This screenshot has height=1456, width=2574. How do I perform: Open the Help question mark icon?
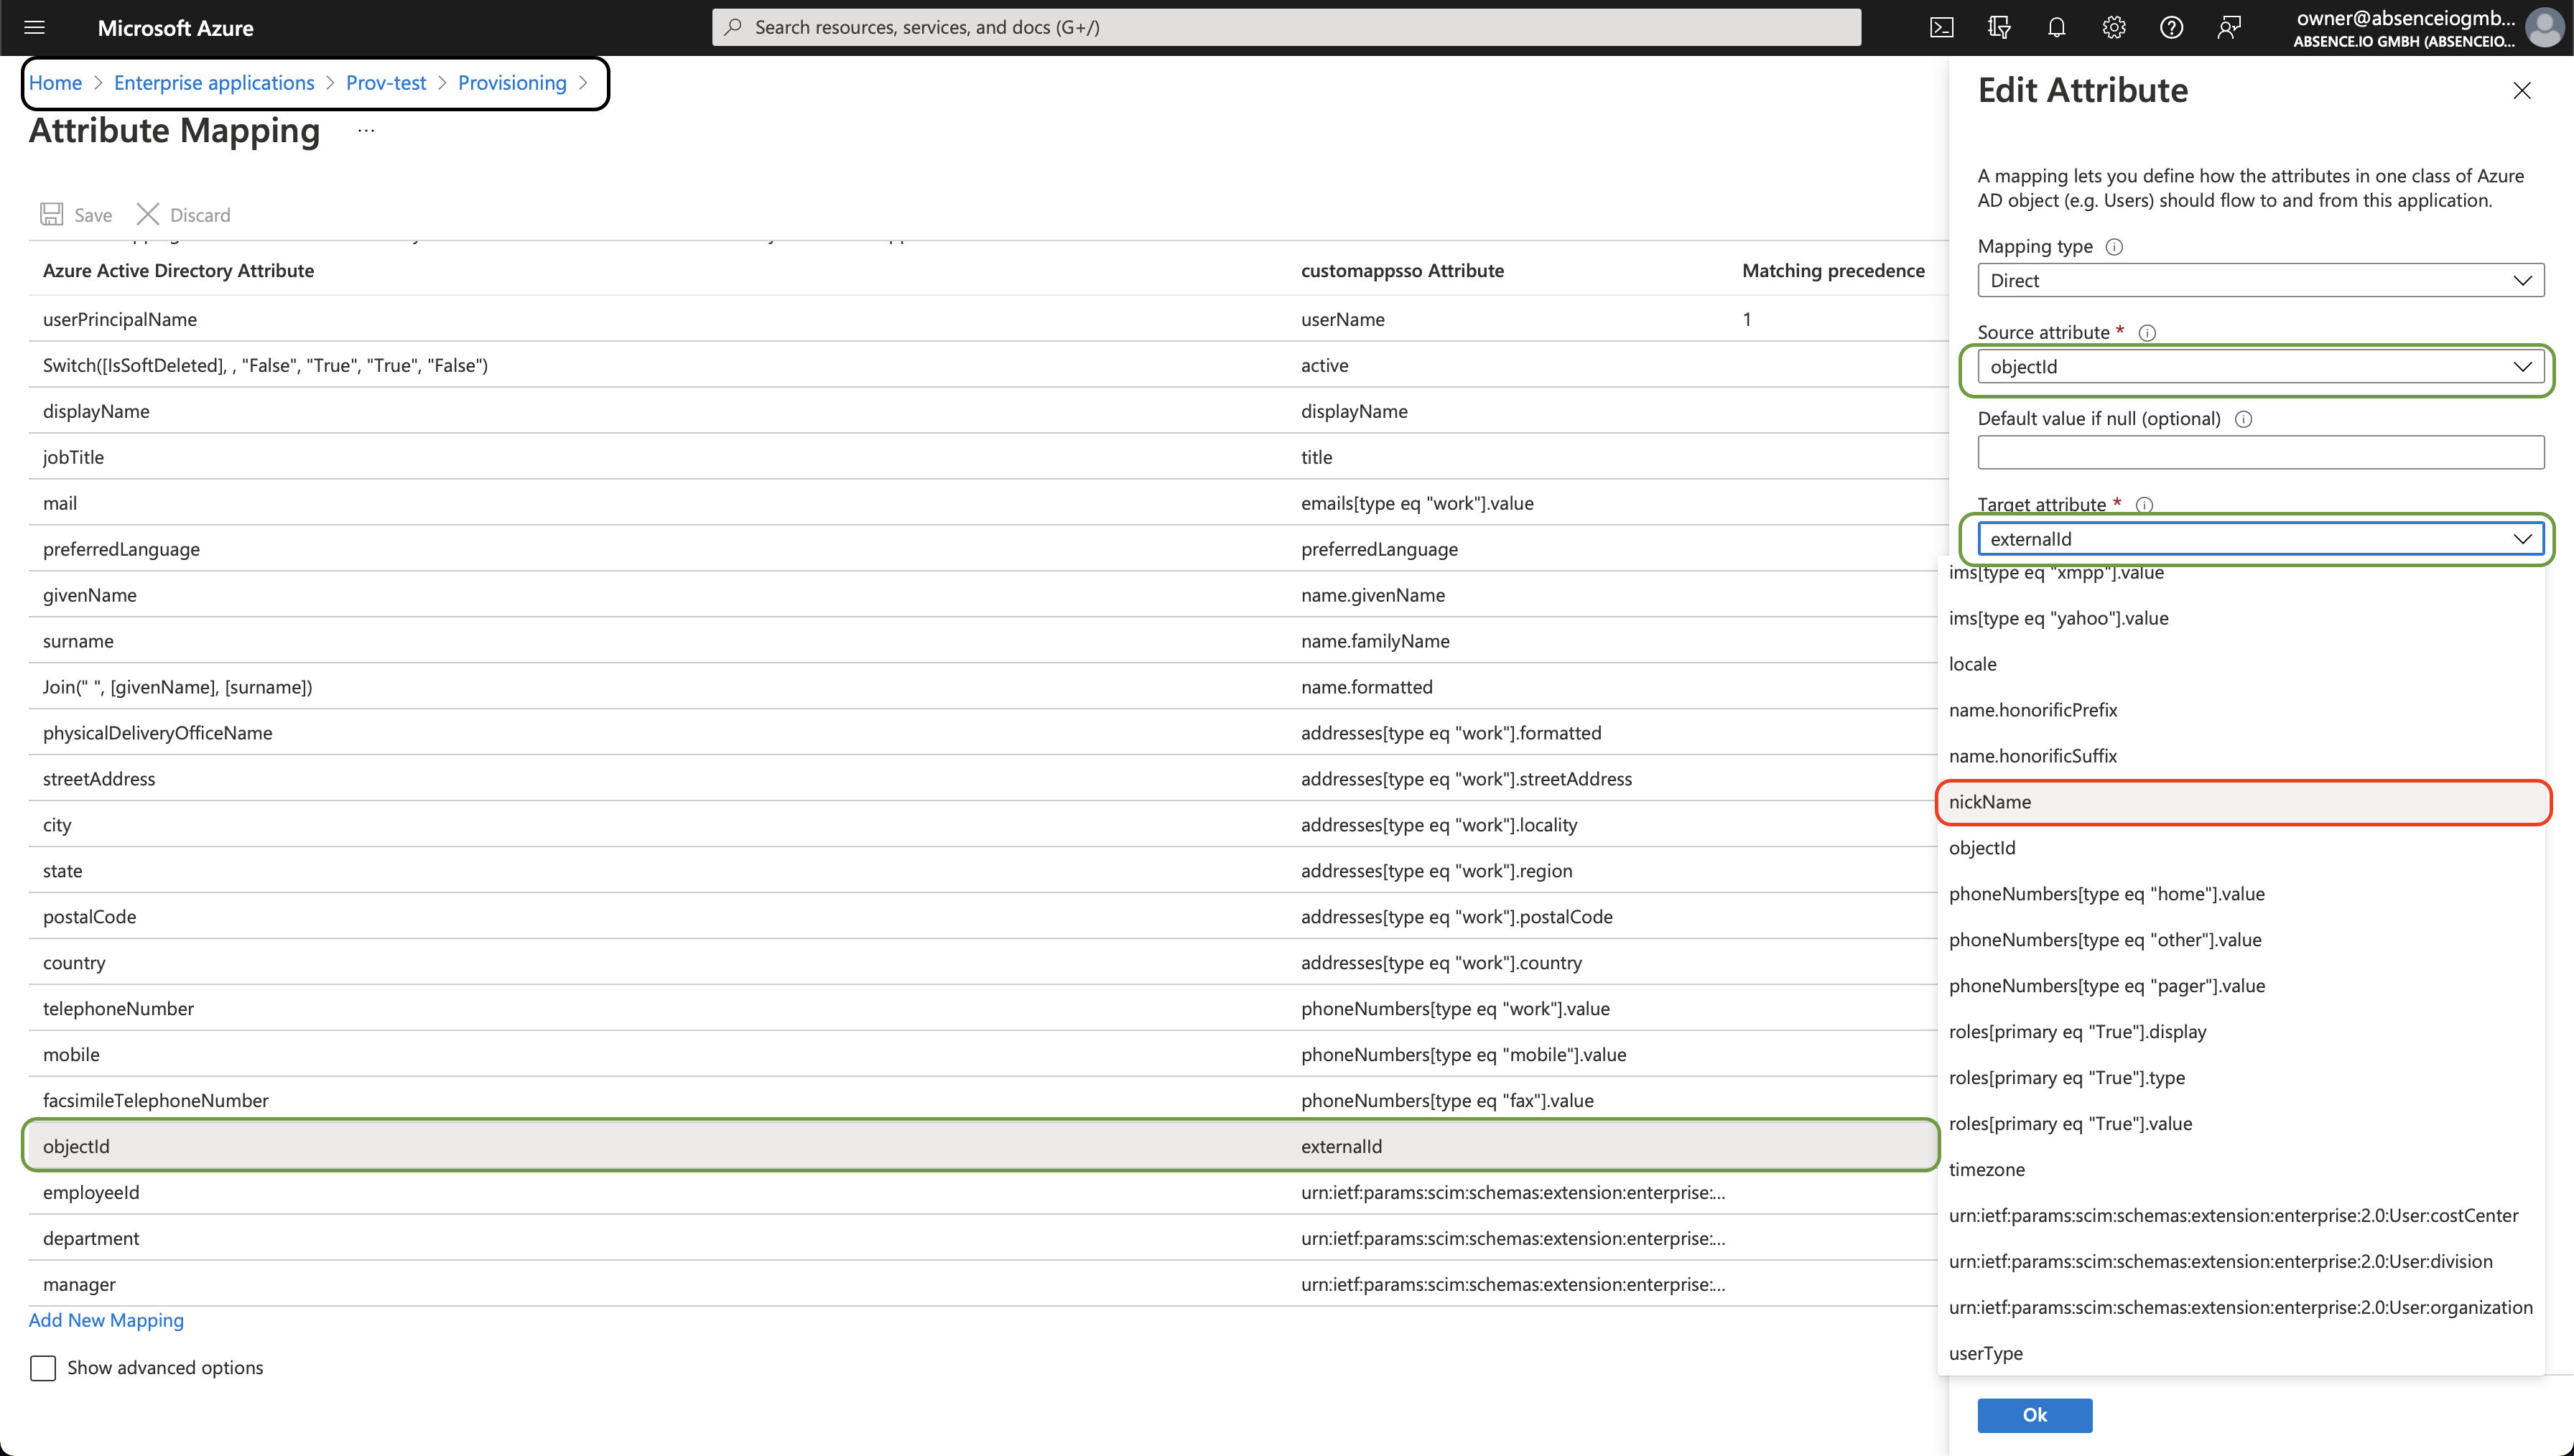click(x=2171, y=27)
